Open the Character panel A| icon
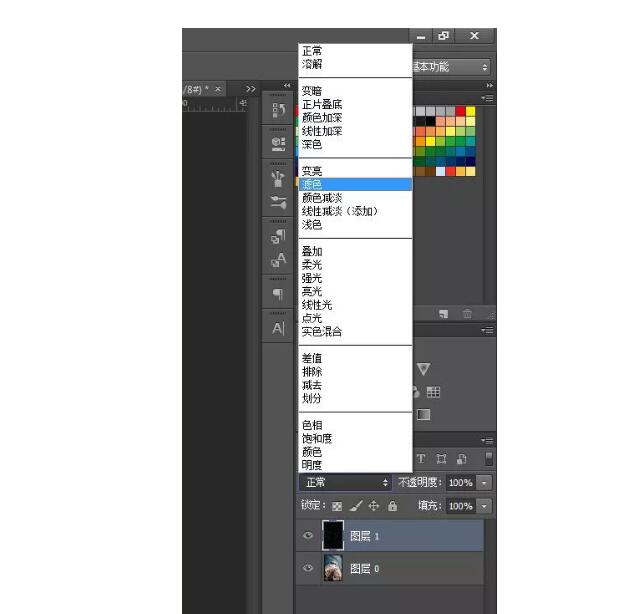The height and width of the screenshot is (614, 639). tap(278, 328)
